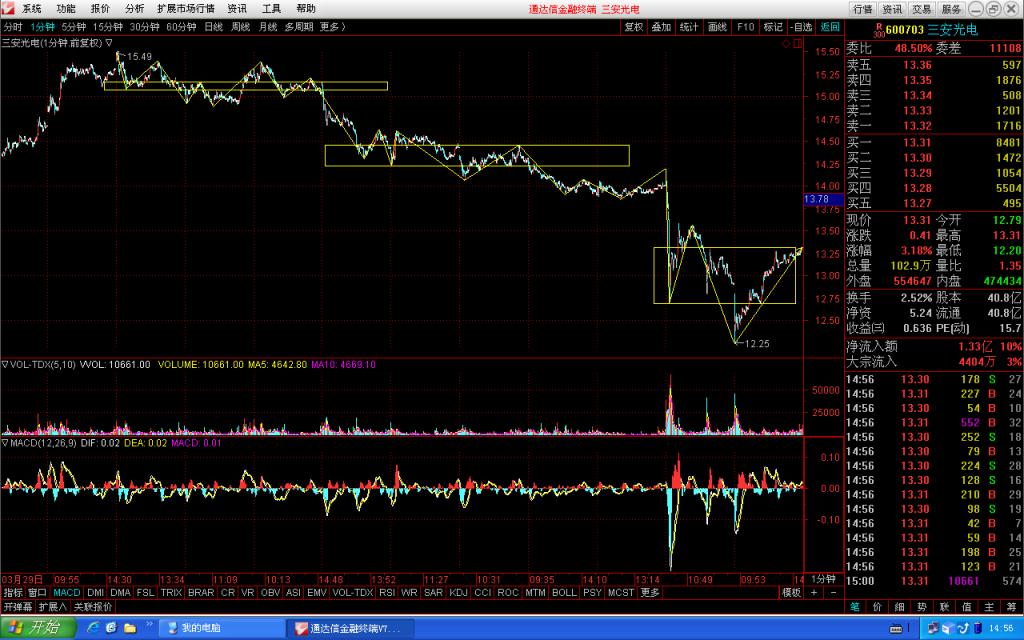Screen dimensions: 1024x640
Task: Switch to the 日线 daily chart tab
Action: click(x=214, y=27)
